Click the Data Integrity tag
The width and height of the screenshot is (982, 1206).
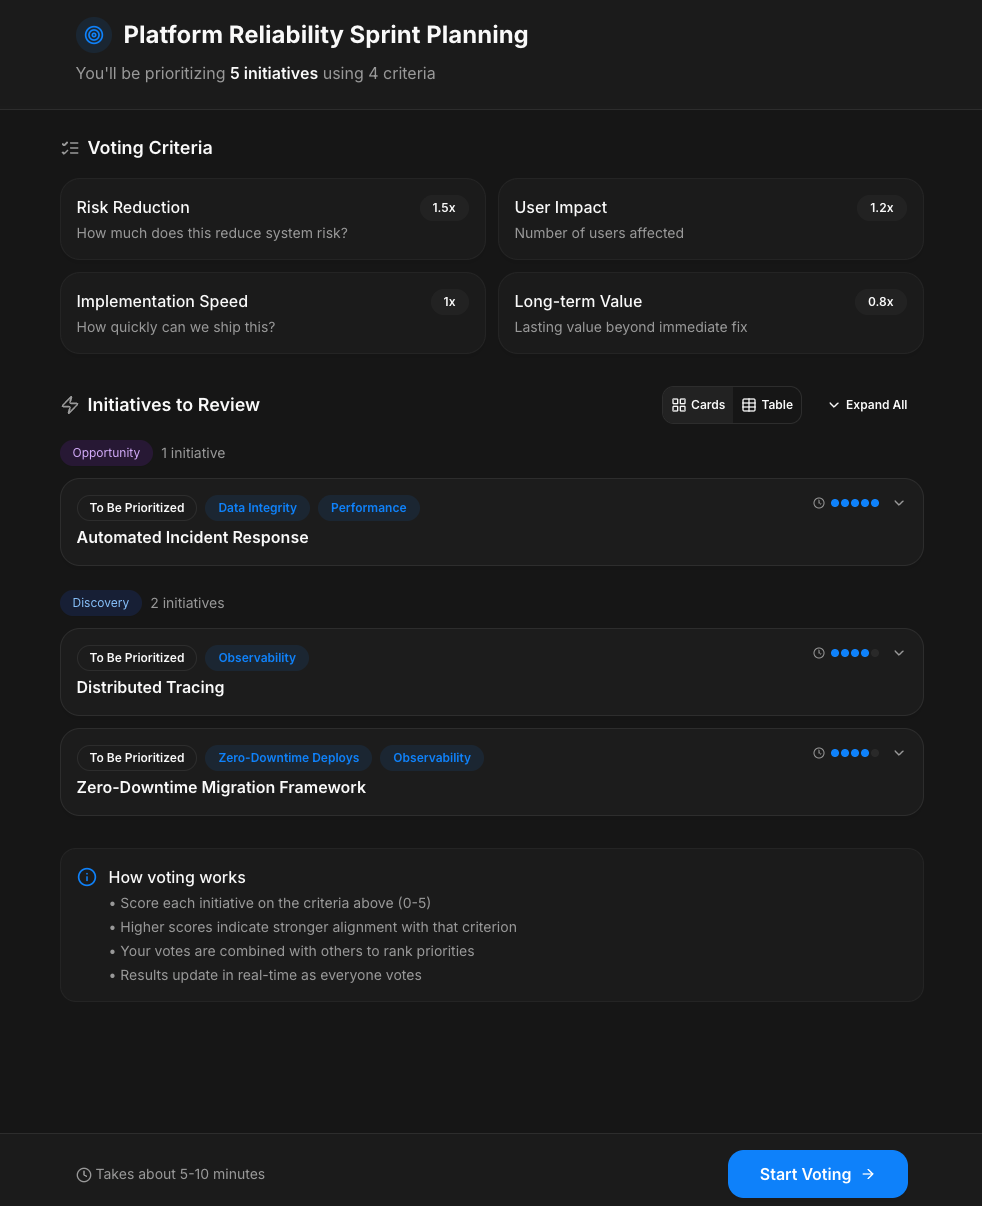257,508
